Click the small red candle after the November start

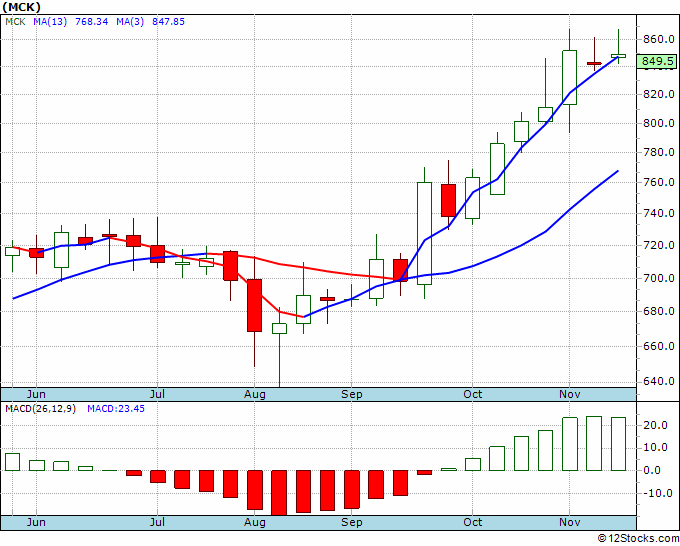coord(594,63)
